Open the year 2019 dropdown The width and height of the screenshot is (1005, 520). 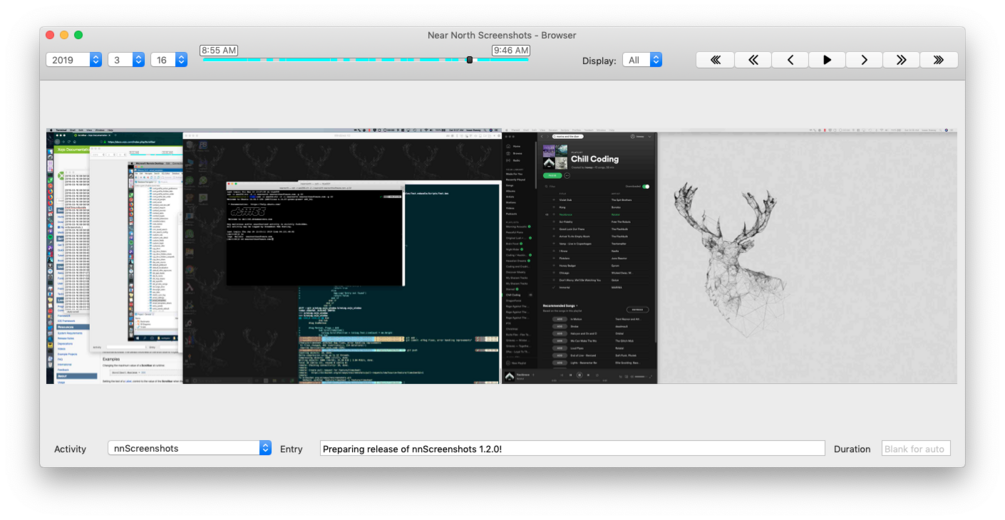point(74,60)
